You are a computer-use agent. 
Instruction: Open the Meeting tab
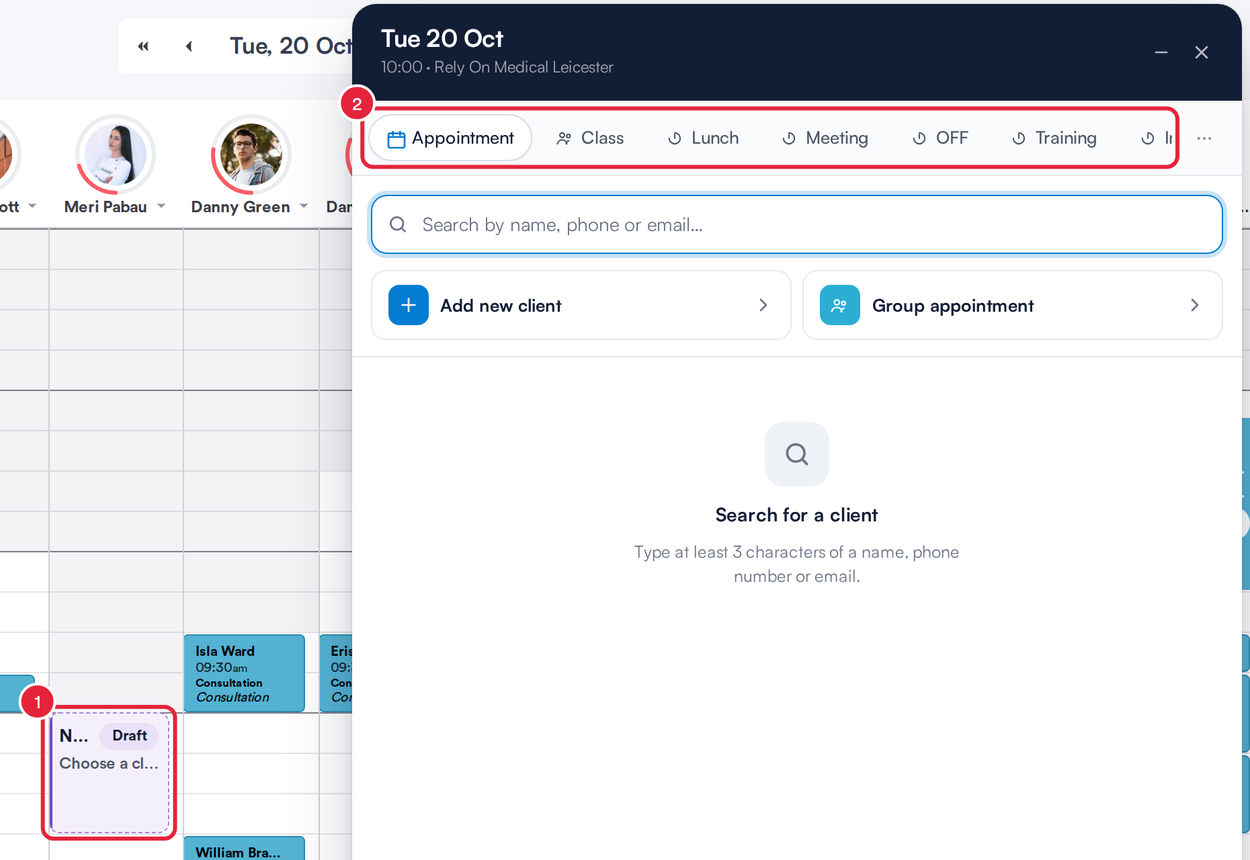(x=825, y=138)
